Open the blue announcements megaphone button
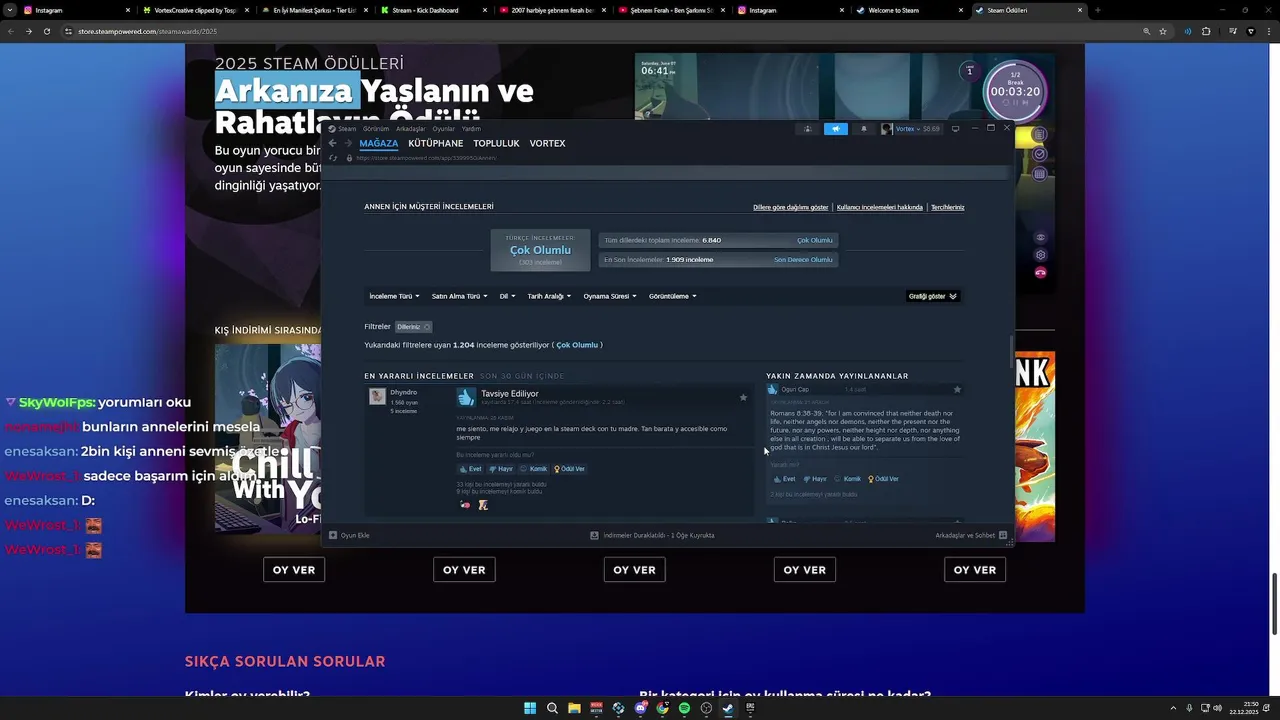1280x720 pixels. pos(835,129)
